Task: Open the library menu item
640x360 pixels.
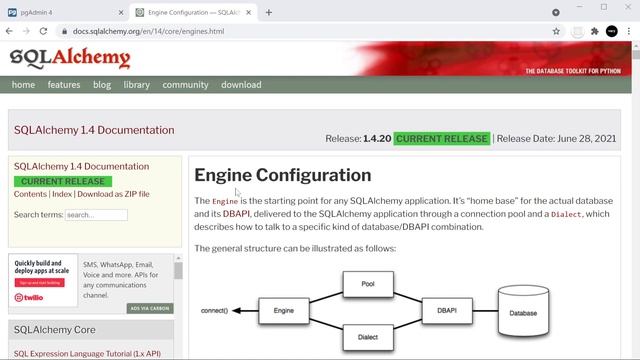Action: [x=136, y=84]
